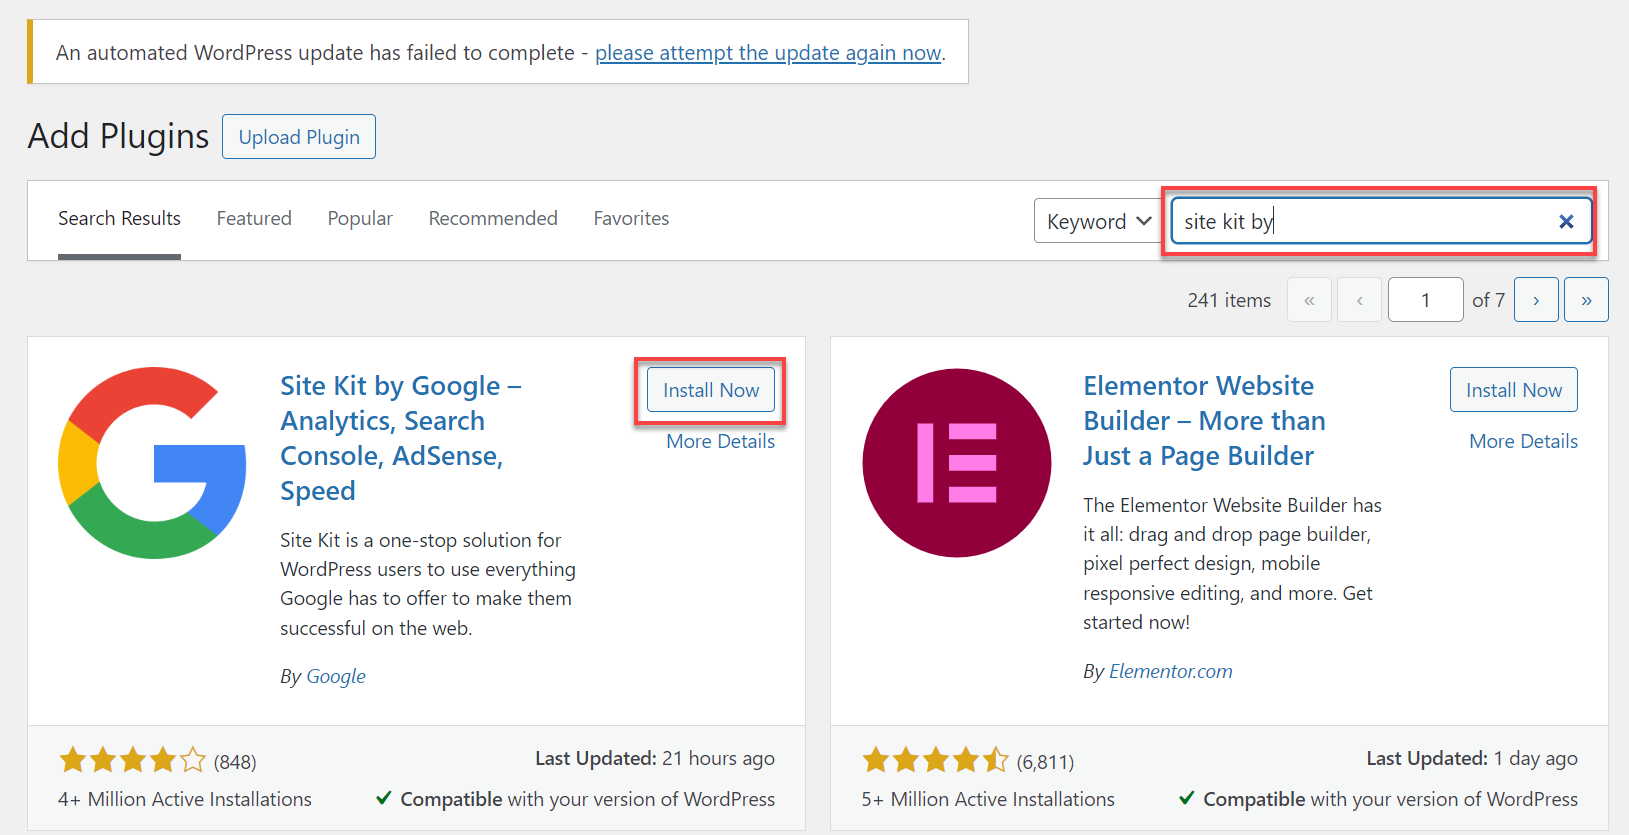Click the '241 items' count text
The width and height of the screenshot is (1629, 835).
1229,300
